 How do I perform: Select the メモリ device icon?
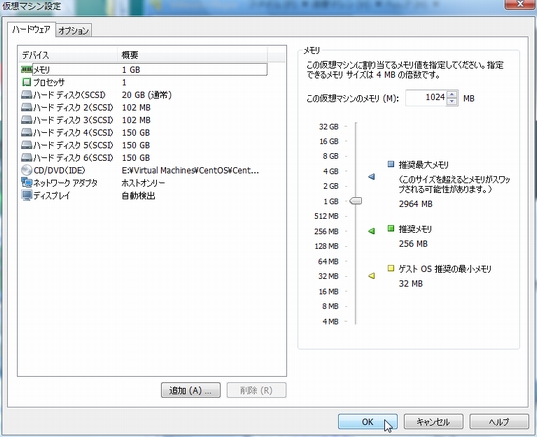26,70
